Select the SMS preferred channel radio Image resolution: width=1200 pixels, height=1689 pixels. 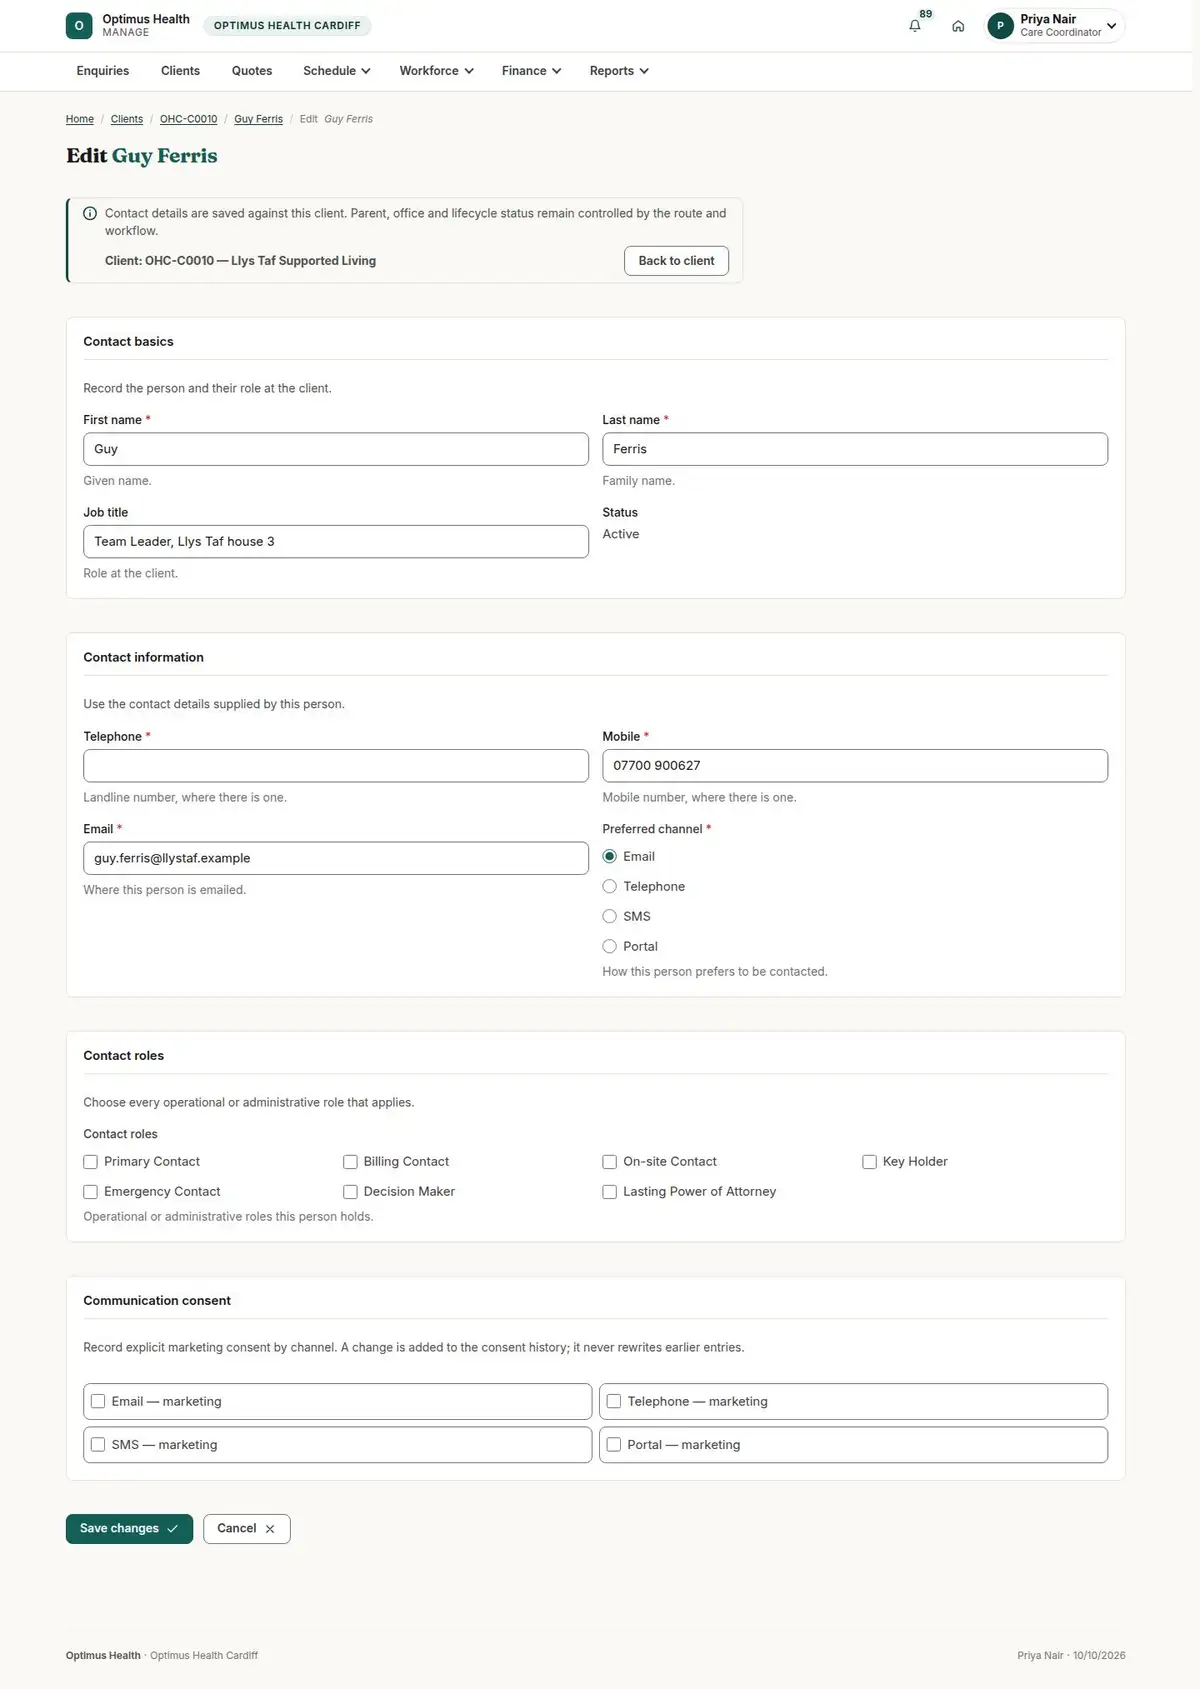pos(609,916)
